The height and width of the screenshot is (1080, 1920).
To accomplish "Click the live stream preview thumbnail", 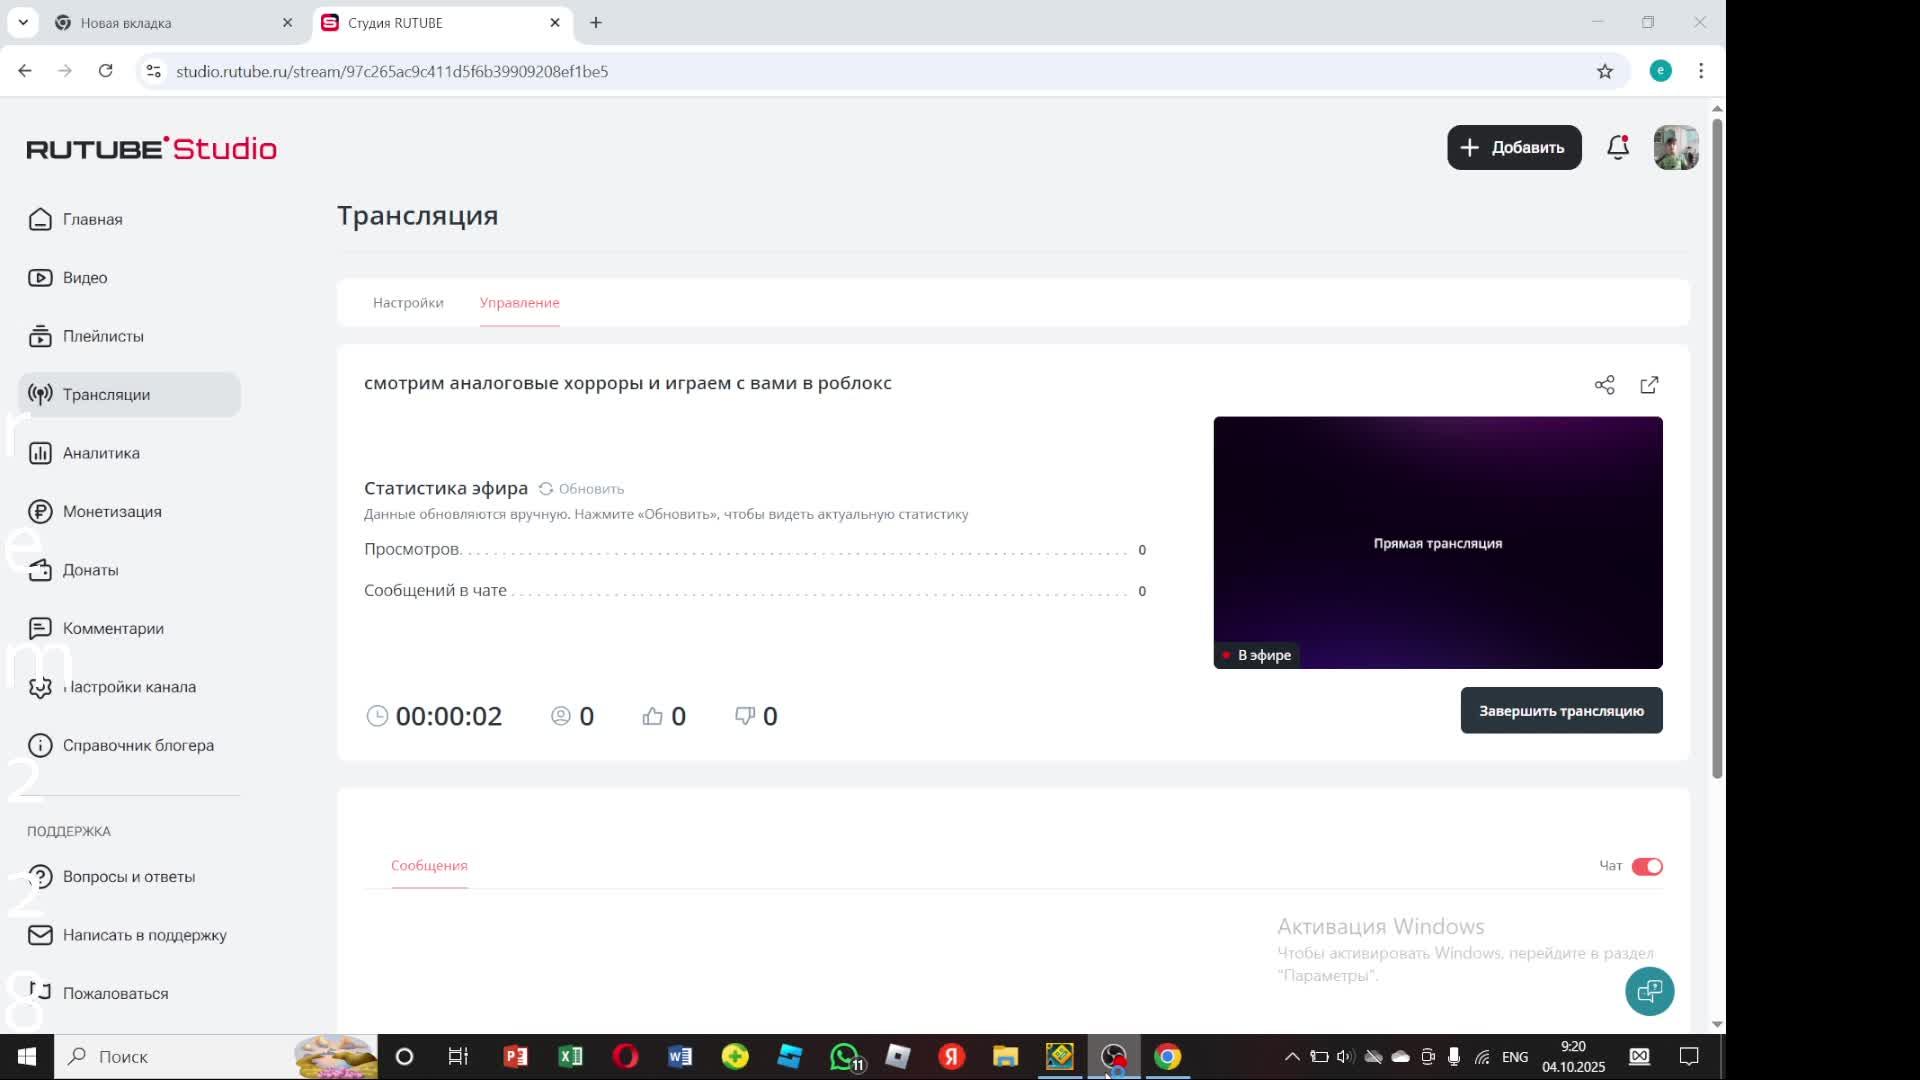I will tap(1437, 543).
